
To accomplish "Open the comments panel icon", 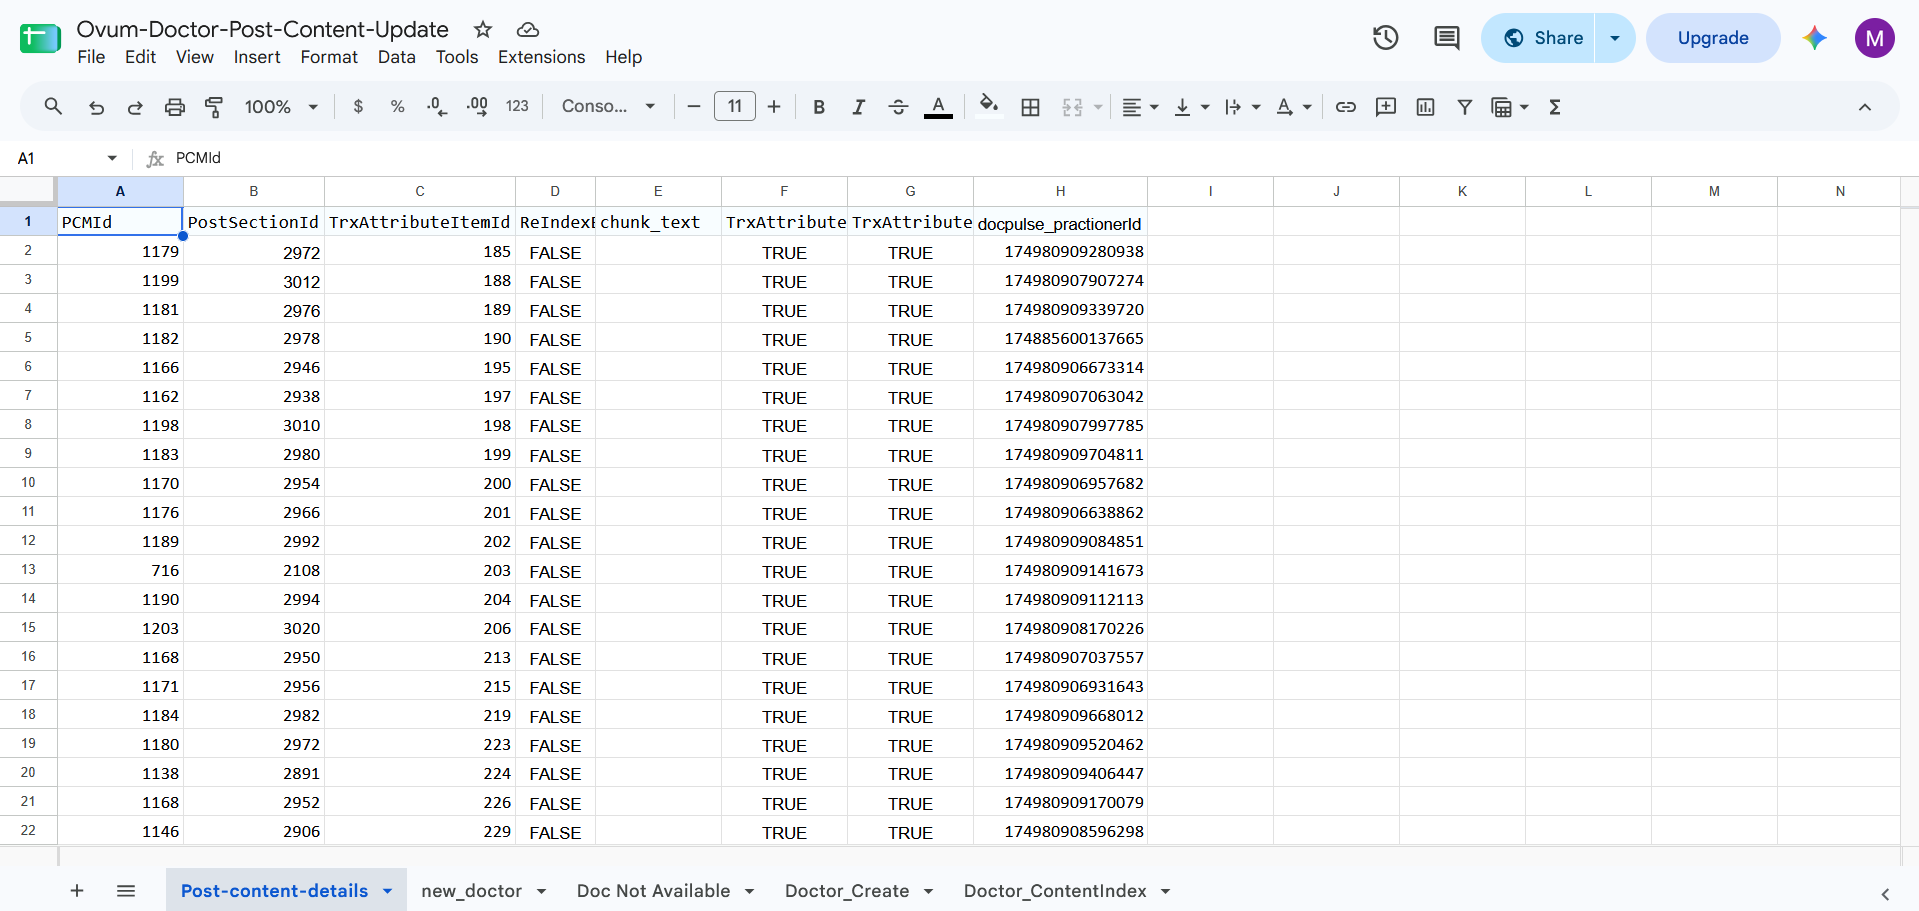I will coord(1446,38).
